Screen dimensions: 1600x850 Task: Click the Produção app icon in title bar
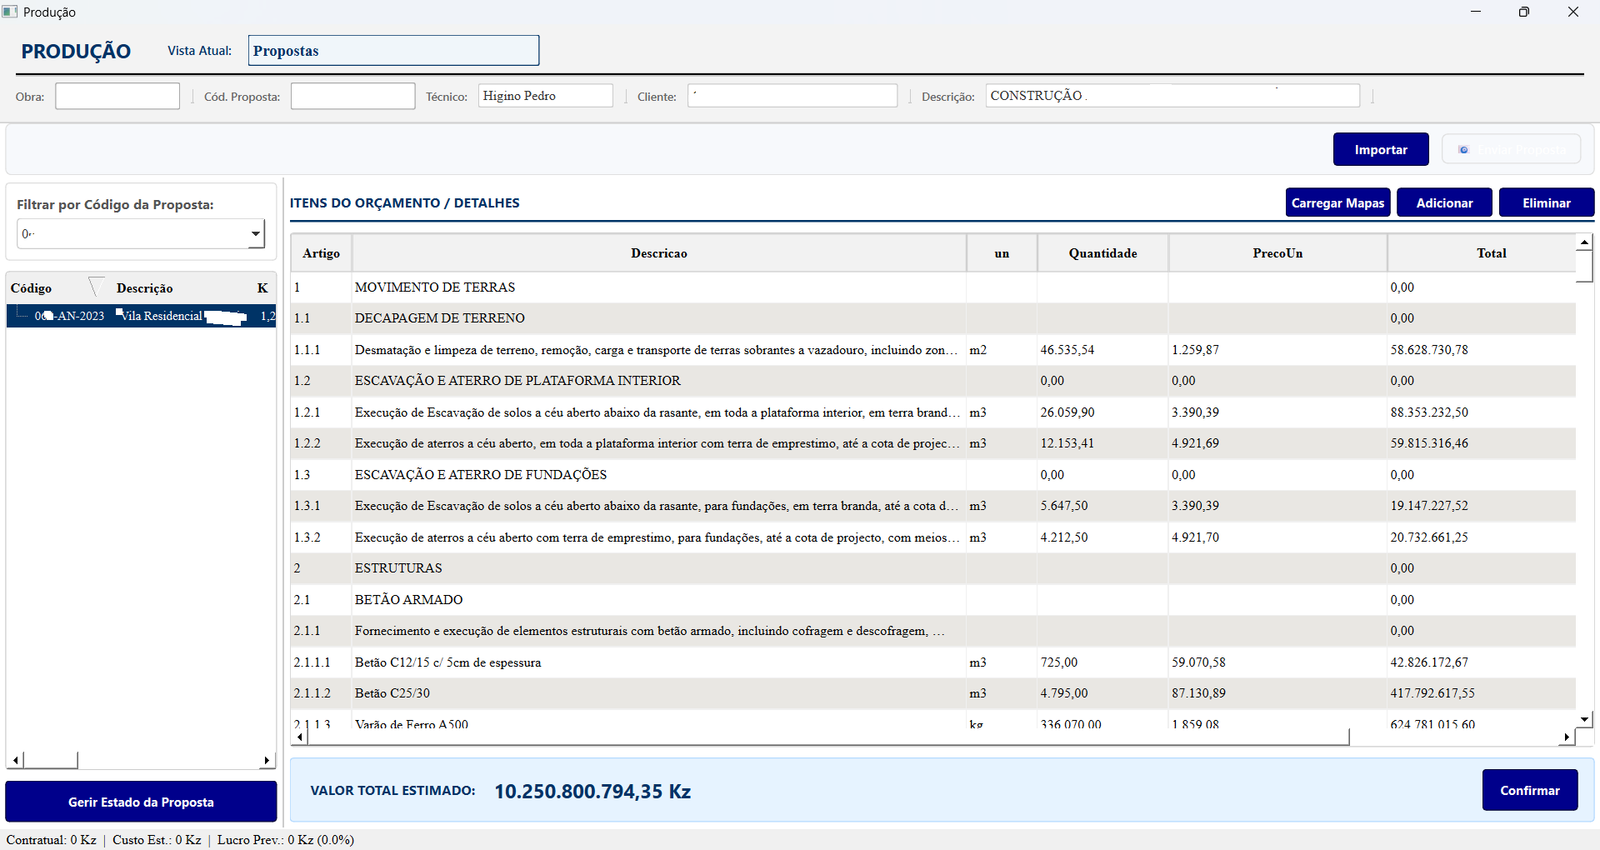coord(10,12)
